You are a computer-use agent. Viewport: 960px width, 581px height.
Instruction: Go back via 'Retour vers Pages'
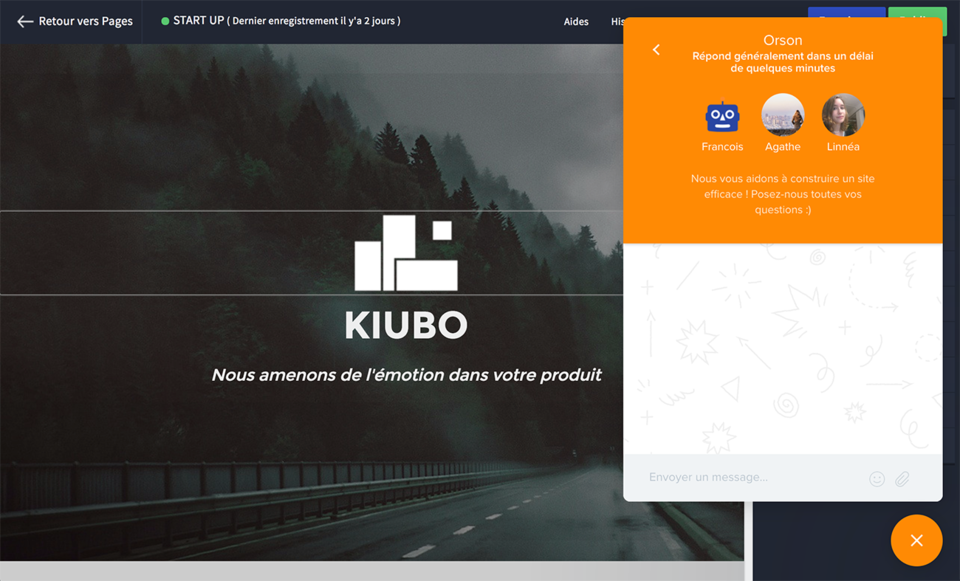[75, 21]
